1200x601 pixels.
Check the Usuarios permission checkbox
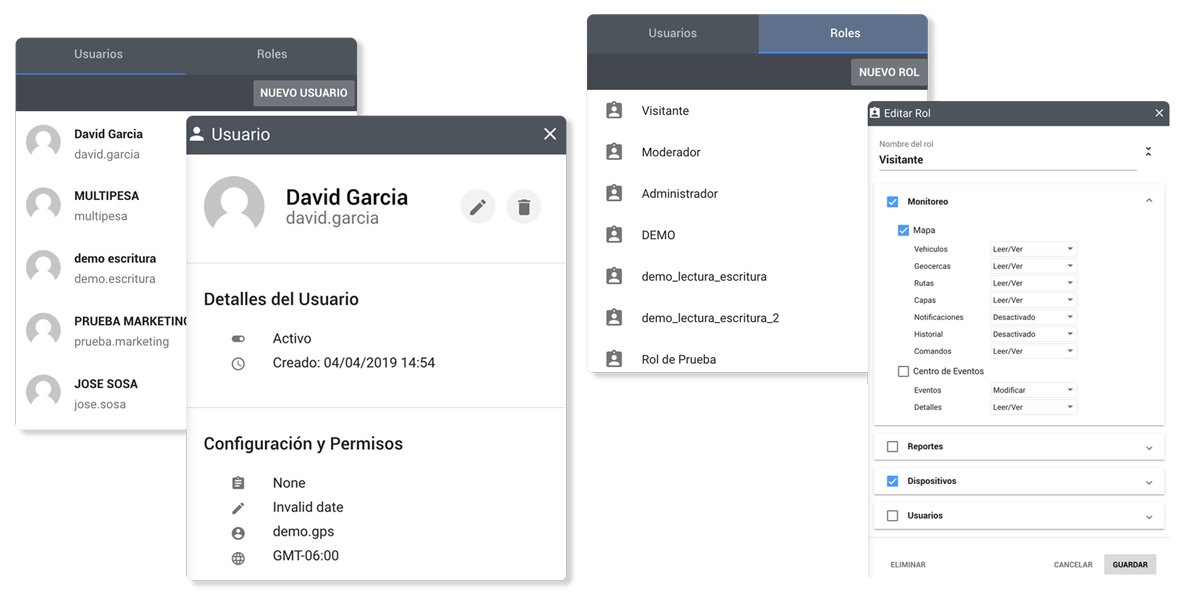coord(893,516)
